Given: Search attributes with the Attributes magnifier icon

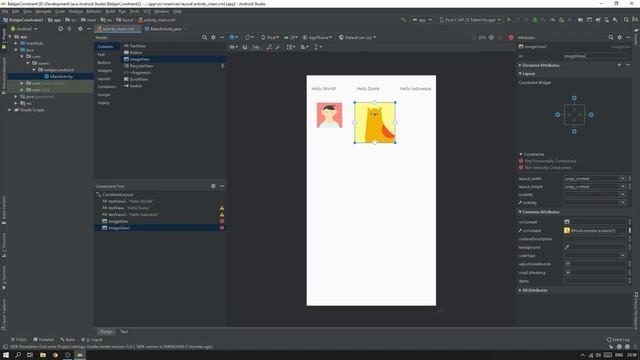Looking at the screenshot, I should [611, 38].
